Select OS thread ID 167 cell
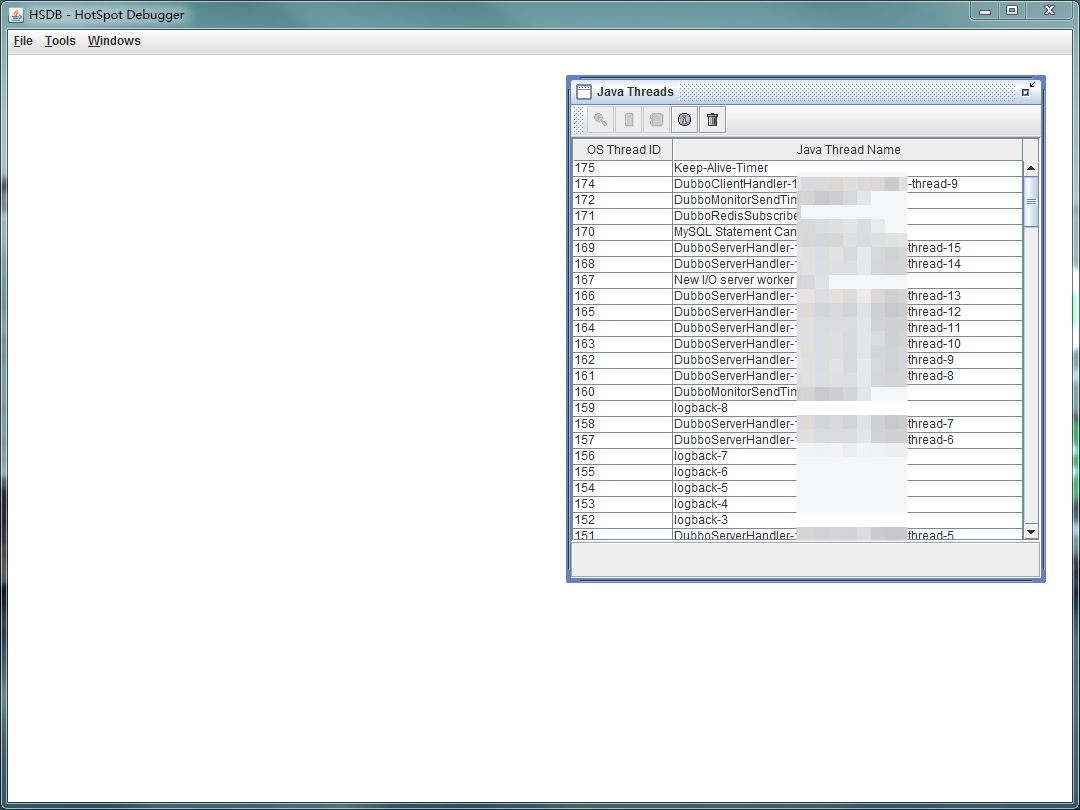 click(x=623, y=280)
